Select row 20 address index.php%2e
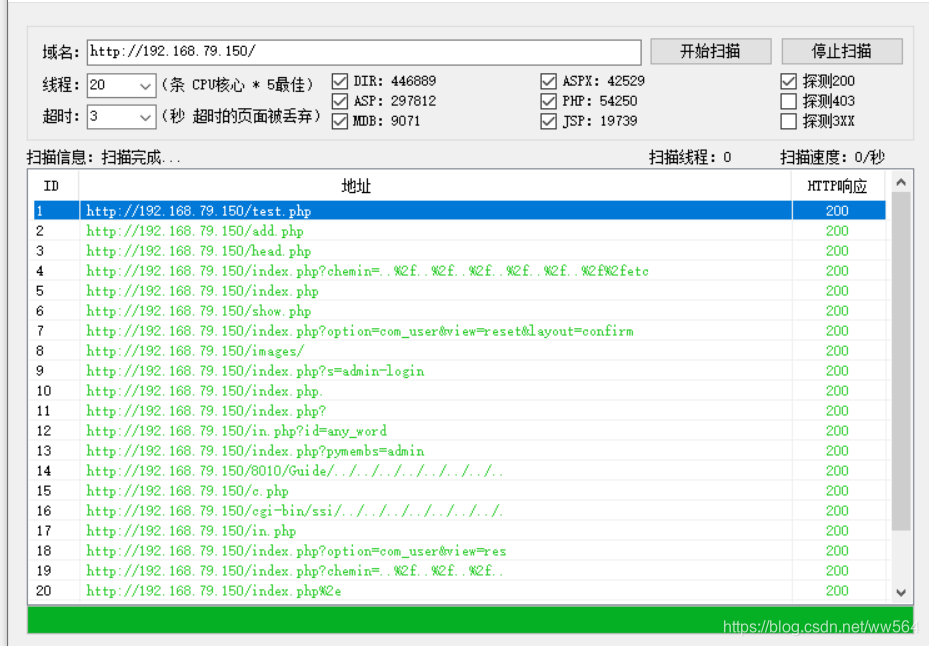The width and height of the screenshot is (929, 646). (x=459, y=591)
